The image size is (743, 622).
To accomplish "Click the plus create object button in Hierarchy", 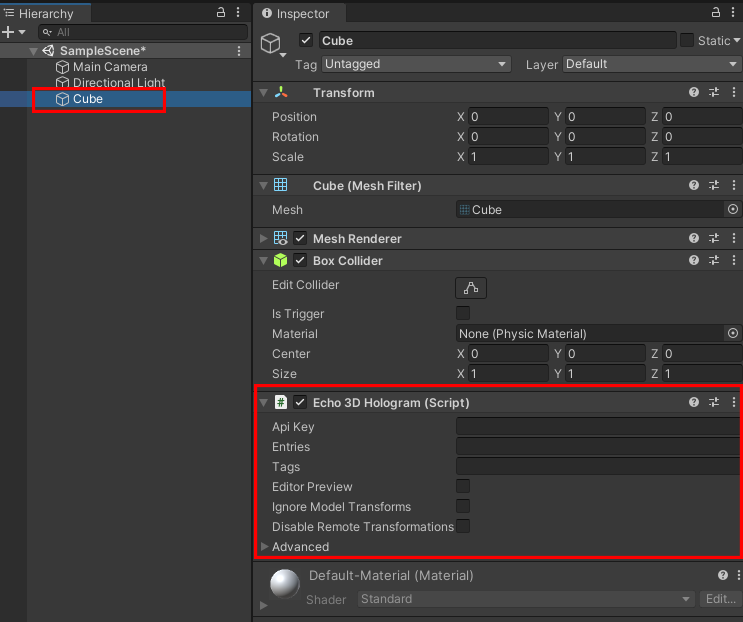I will pyautogui.click(x=8, y=32).
